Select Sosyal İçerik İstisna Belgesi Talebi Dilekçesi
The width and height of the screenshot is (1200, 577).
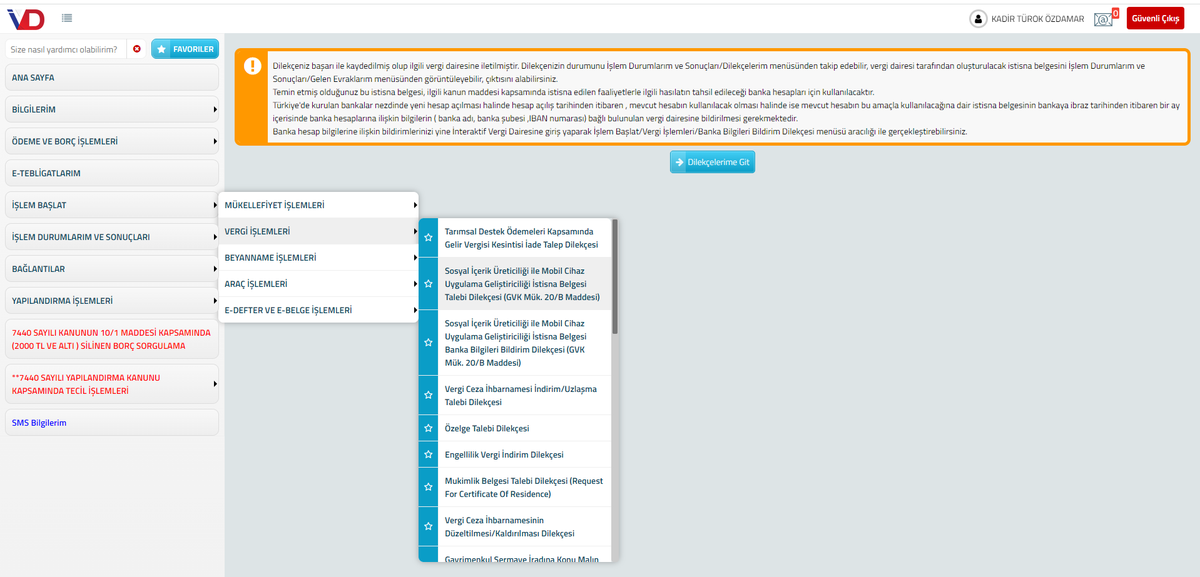tap(524, 283)
